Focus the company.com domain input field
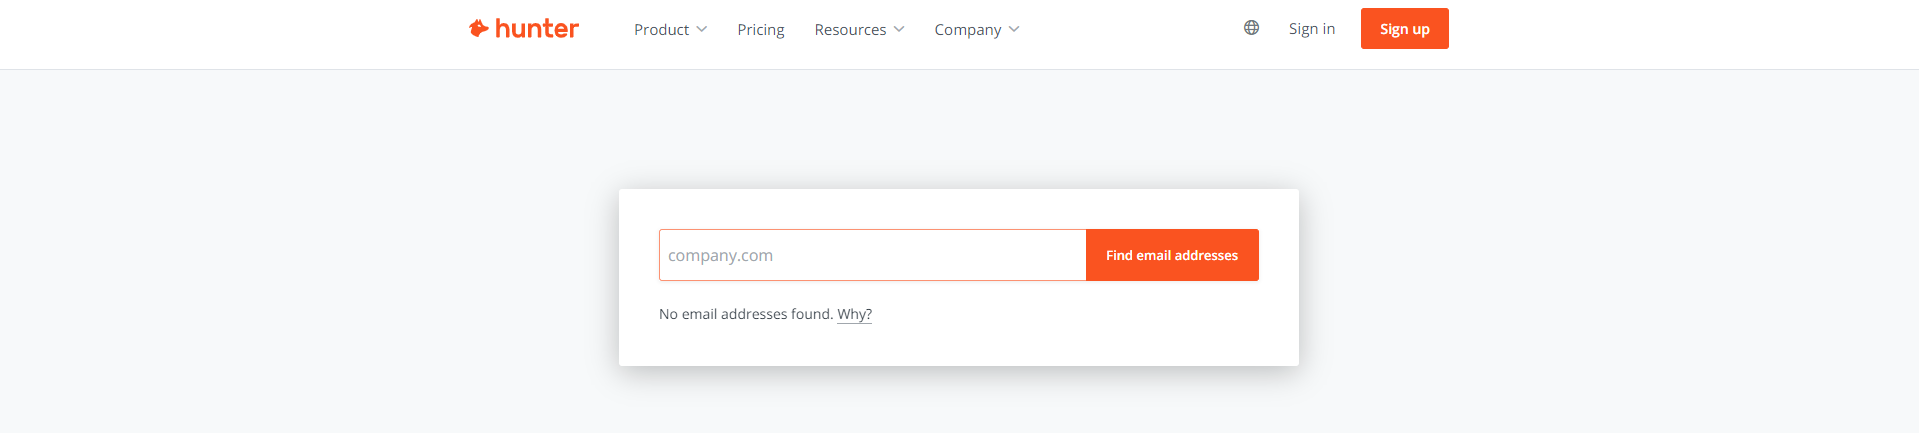The image size is (1919, 433). [x=872, y=255]
